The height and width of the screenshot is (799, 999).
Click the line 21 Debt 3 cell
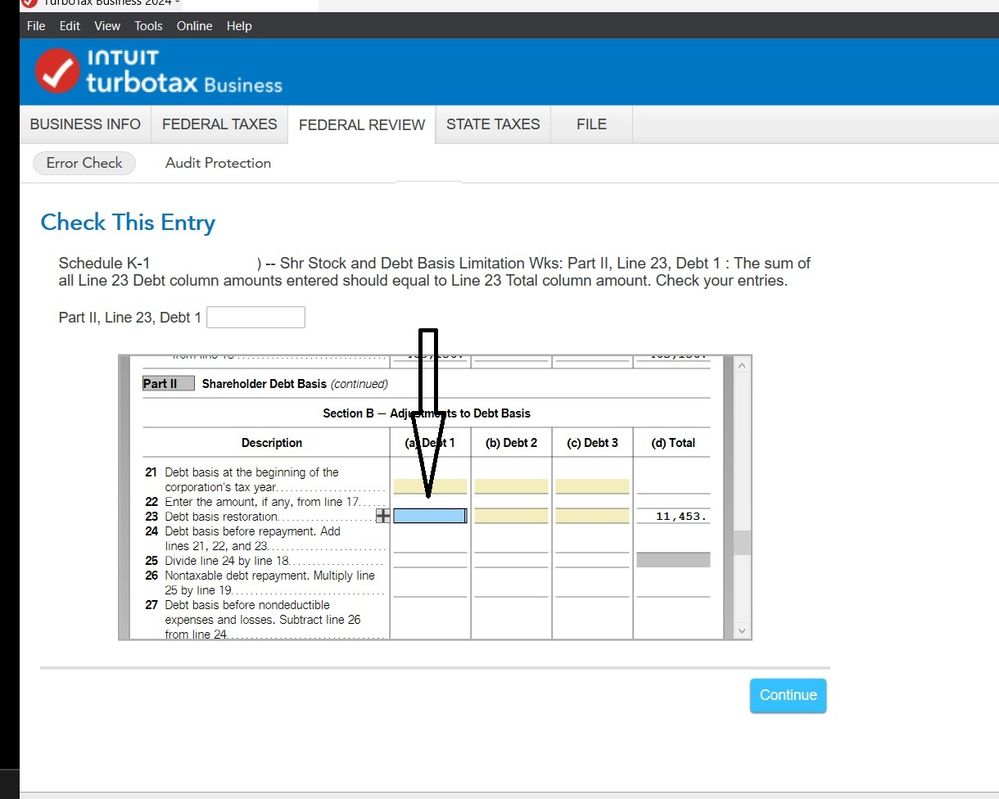point(592,487)
